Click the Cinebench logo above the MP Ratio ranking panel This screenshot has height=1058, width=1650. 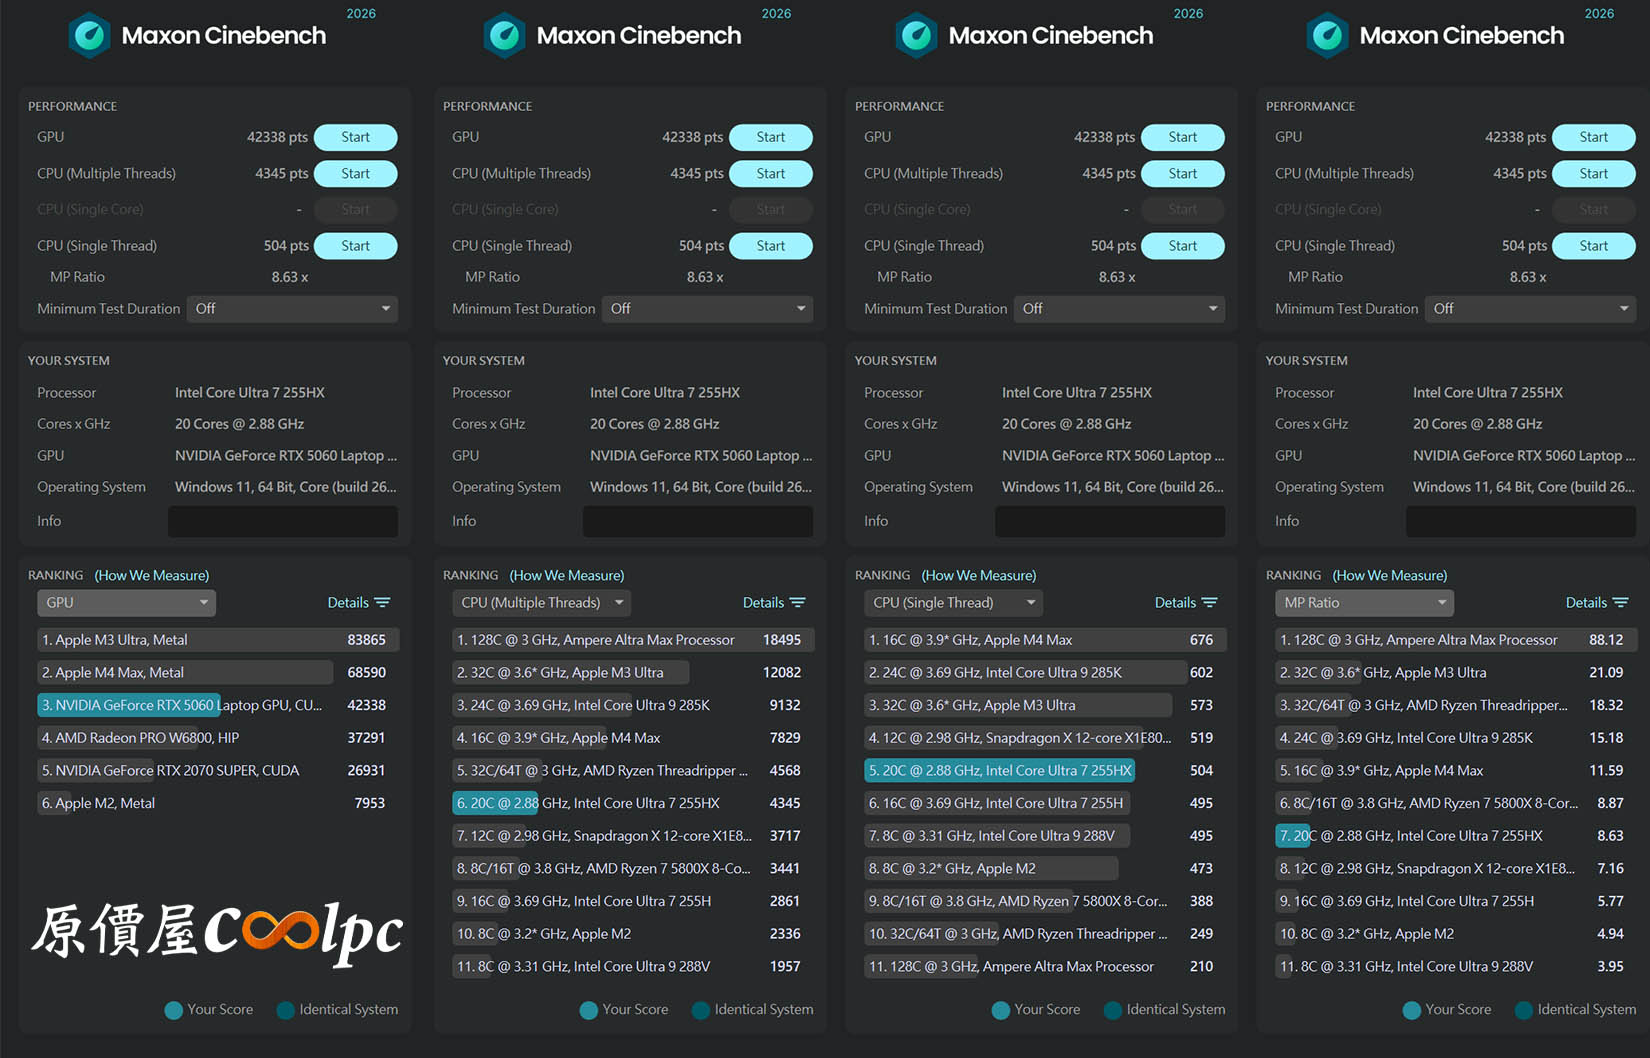(1327, 36)
